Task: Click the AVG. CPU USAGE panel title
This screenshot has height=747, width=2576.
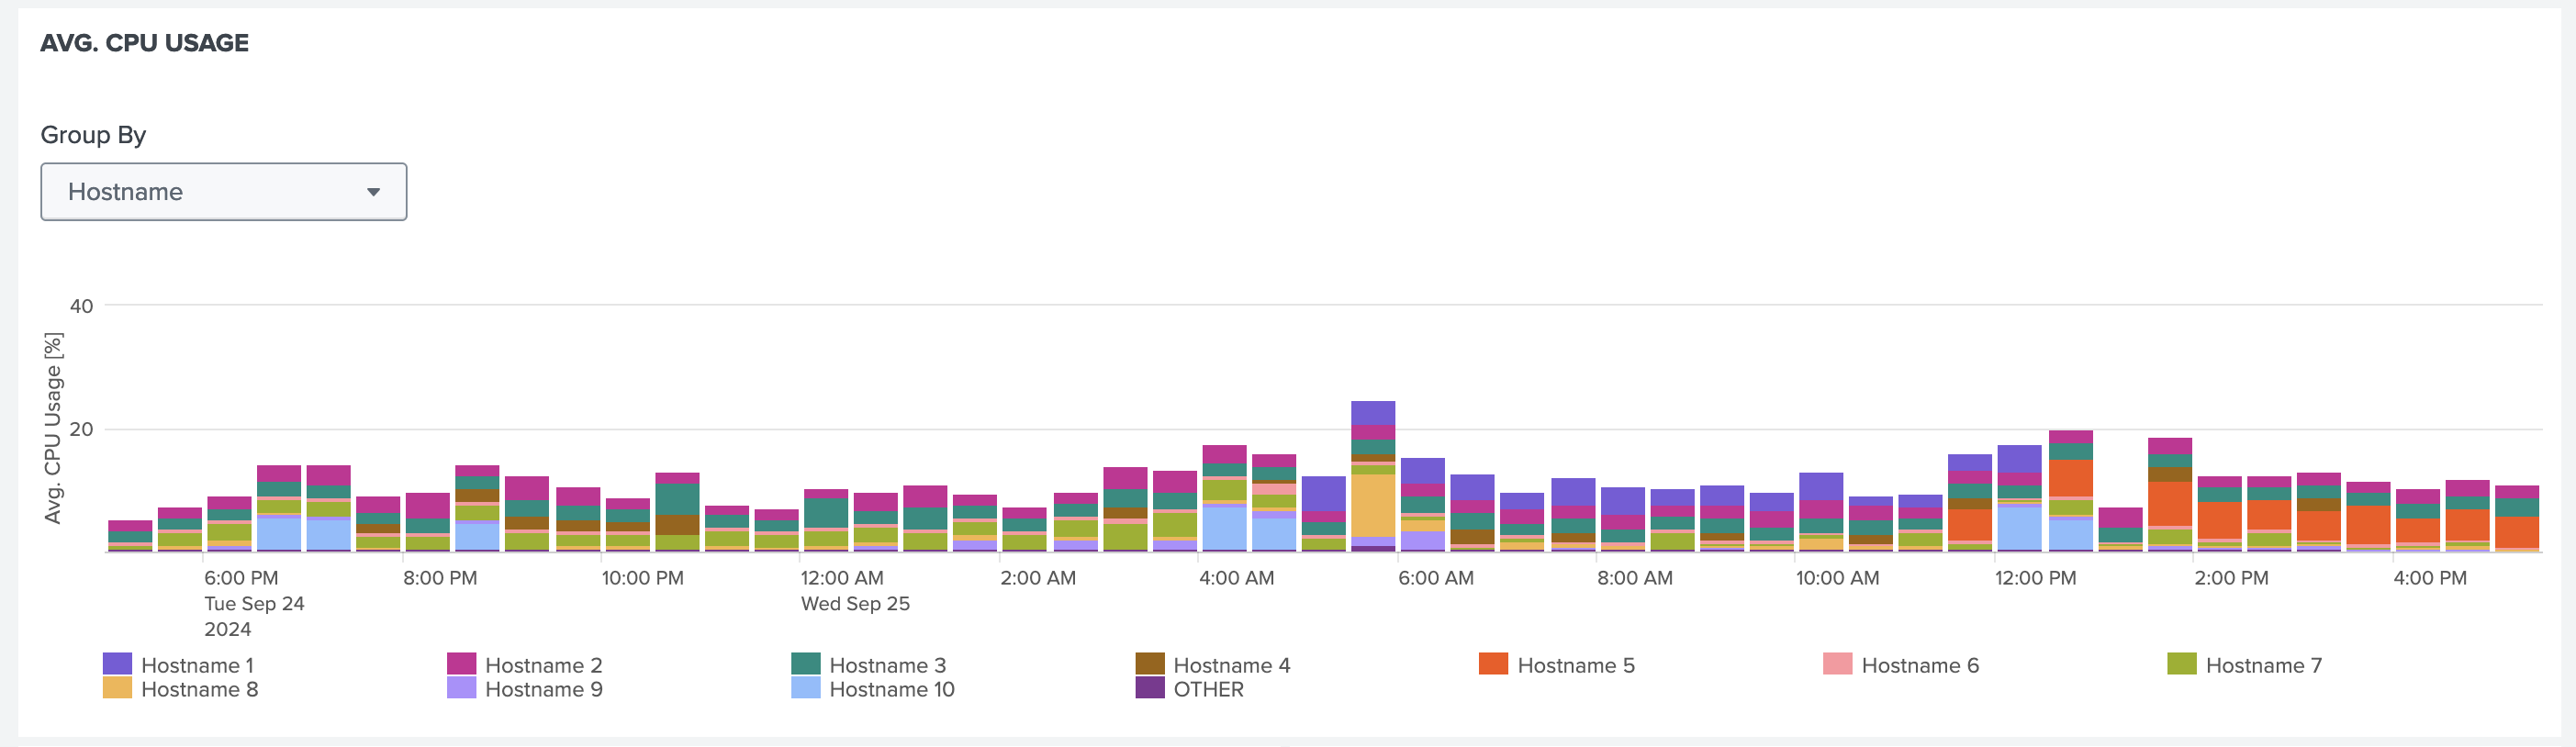Action: pos(144,43)
